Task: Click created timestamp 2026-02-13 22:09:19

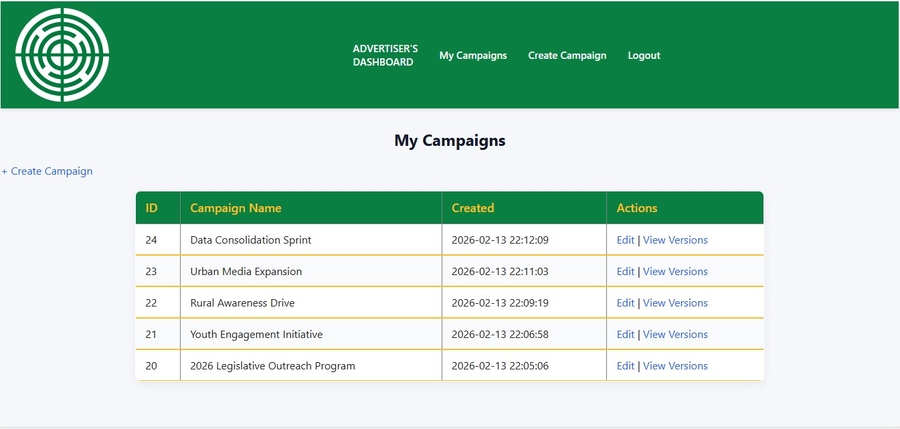Action: coord(500,303)
